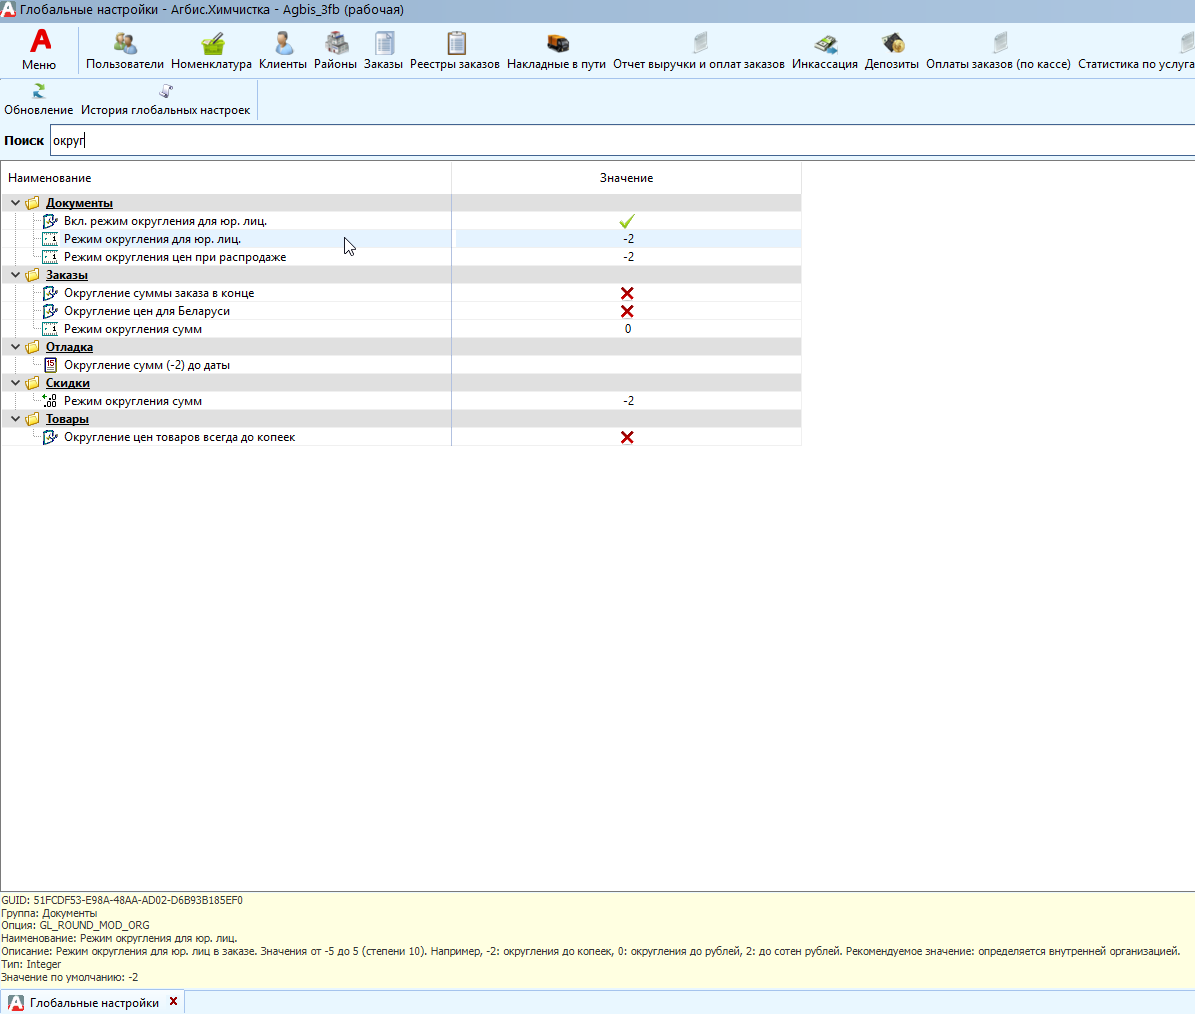Open Депозиты toolbar icon
1195x1014 pixels.
892,43
